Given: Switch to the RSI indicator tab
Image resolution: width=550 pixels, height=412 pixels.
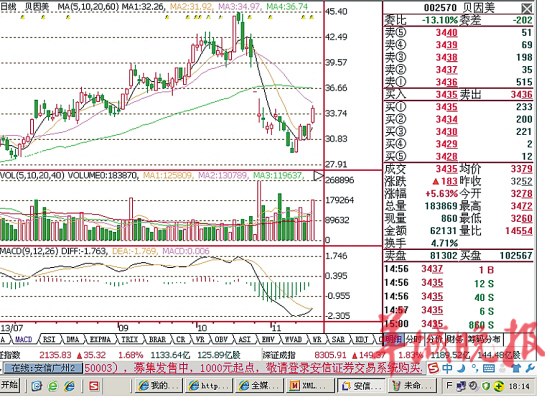Looking at the screenshot, I should tap(49, 339).
